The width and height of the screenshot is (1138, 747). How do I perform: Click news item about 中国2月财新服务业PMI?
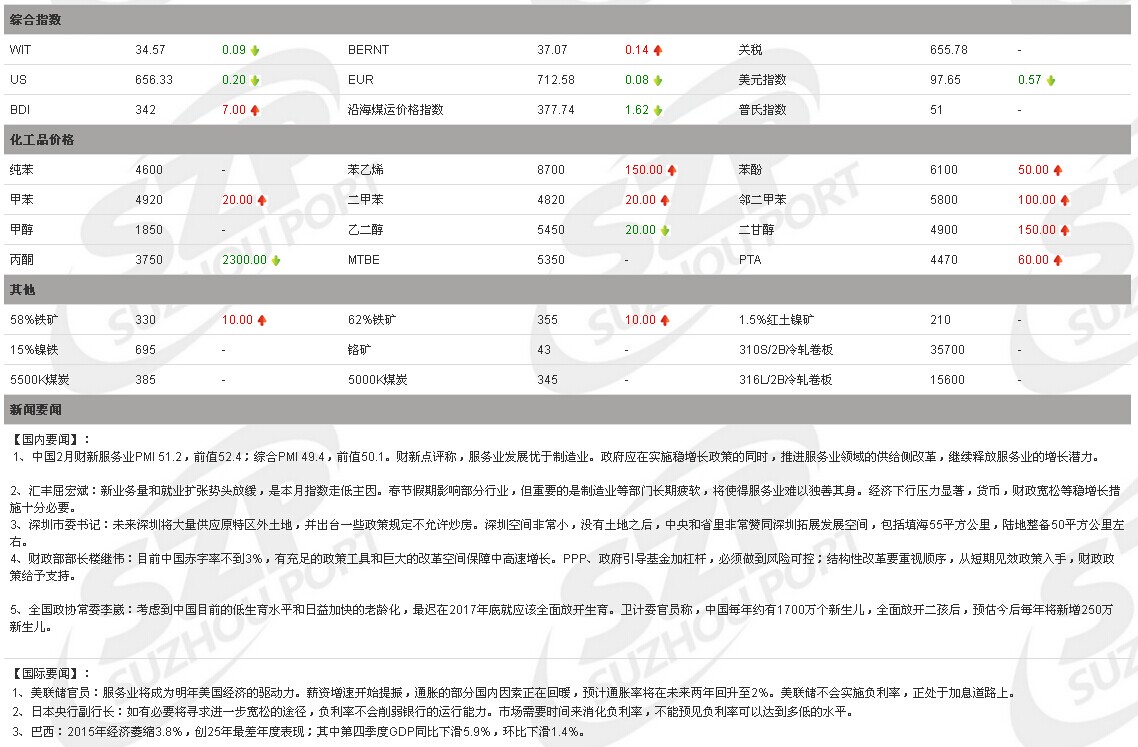(x=557, y=457)
